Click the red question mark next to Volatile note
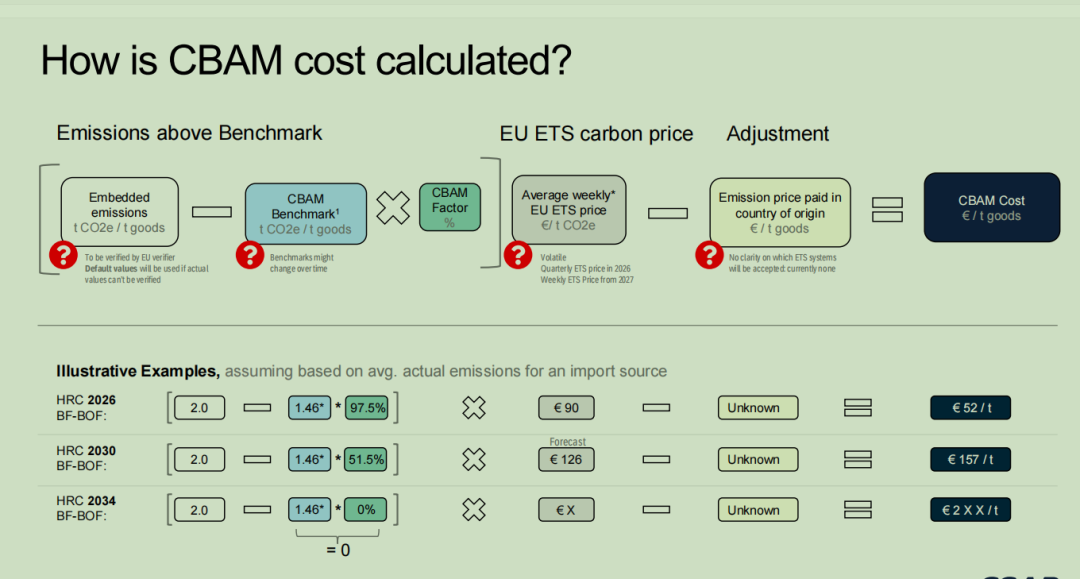Screen dimensions: 1080x579 point(517,255)
